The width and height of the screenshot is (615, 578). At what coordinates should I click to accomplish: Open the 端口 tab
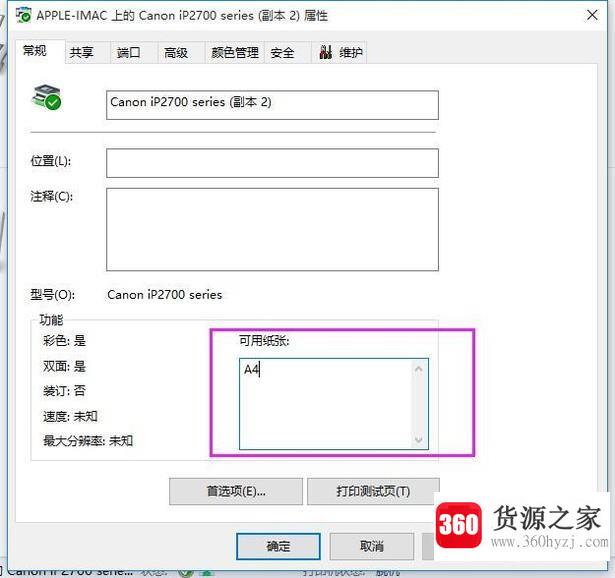(x=133, y=53)
